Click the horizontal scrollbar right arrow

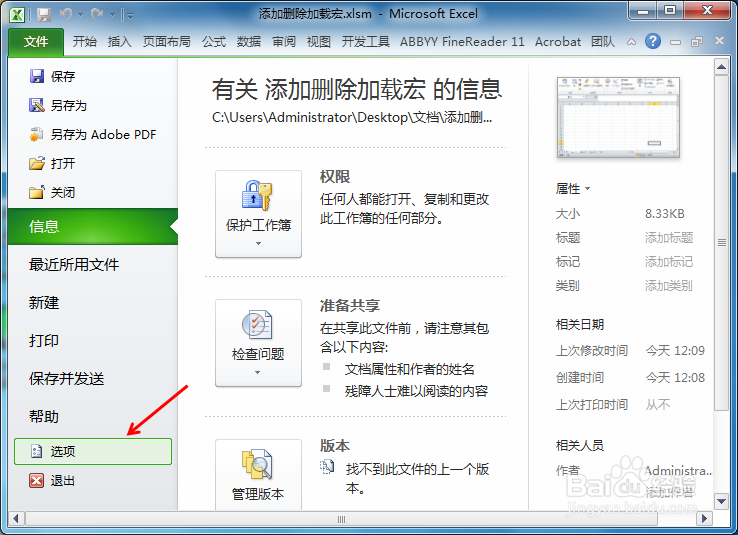pyautogui.click(x=704, y=519)
